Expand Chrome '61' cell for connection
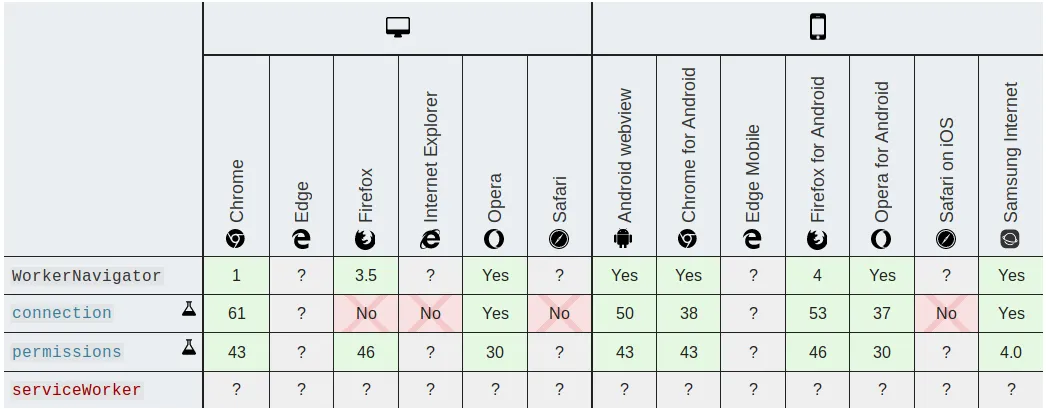The height and width of the screenshot is (409, 1046). coord(237,314)
